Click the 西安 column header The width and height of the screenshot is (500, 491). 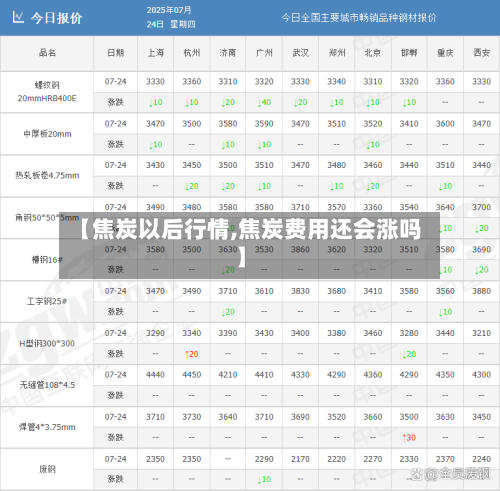(482, 53)
